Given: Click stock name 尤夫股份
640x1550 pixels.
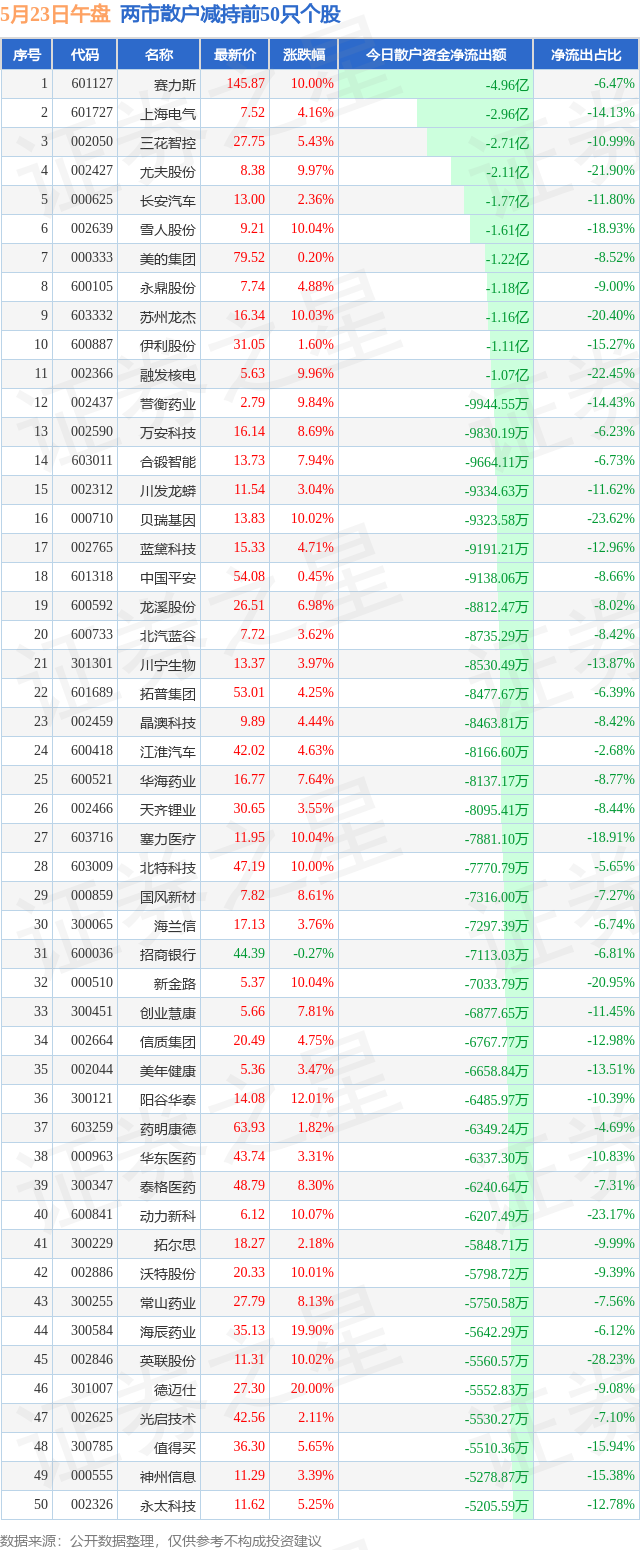Looking at the screenshot, I should [x=169, y=171].
